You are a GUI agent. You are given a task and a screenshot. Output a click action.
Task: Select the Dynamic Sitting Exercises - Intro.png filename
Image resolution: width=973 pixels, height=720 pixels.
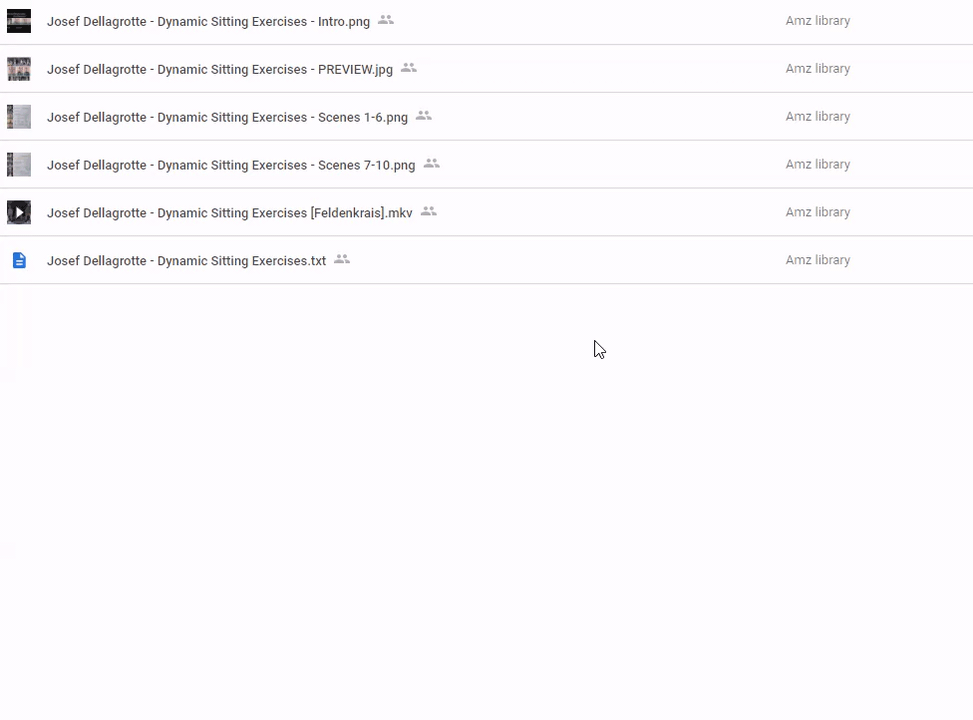(208, 21)
